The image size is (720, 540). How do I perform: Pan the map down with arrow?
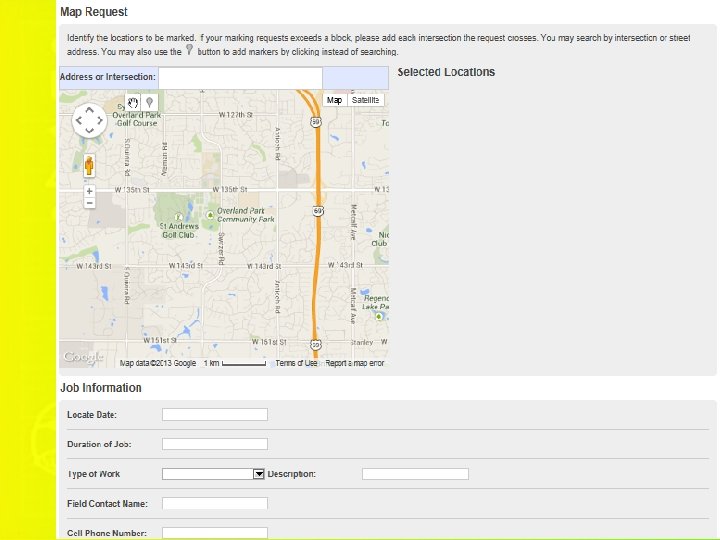click(x=90, y=130)
